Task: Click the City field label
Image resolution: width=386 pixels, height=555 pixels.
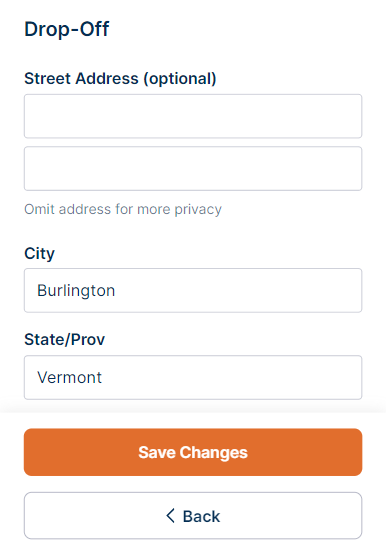Action: point(39,253)
